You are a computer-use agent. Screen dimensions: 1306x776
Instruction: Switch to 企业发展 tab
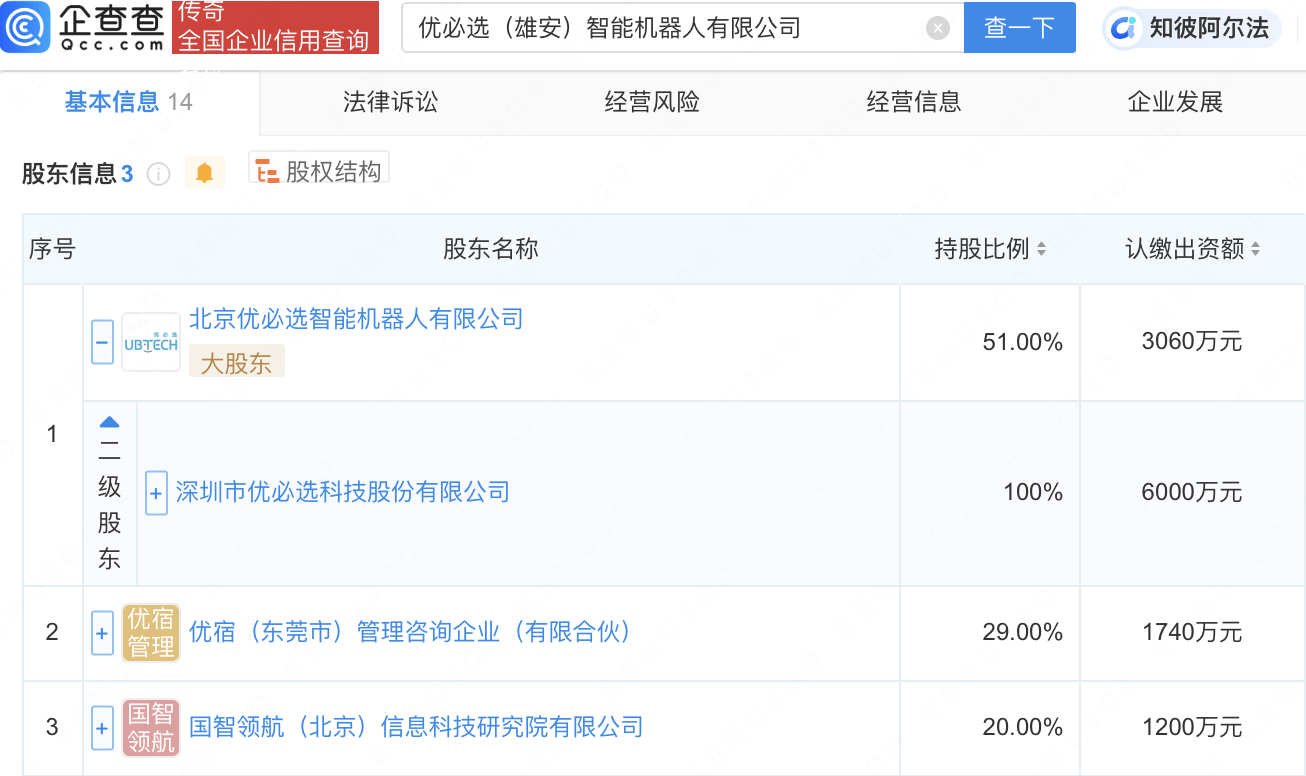1176,102
